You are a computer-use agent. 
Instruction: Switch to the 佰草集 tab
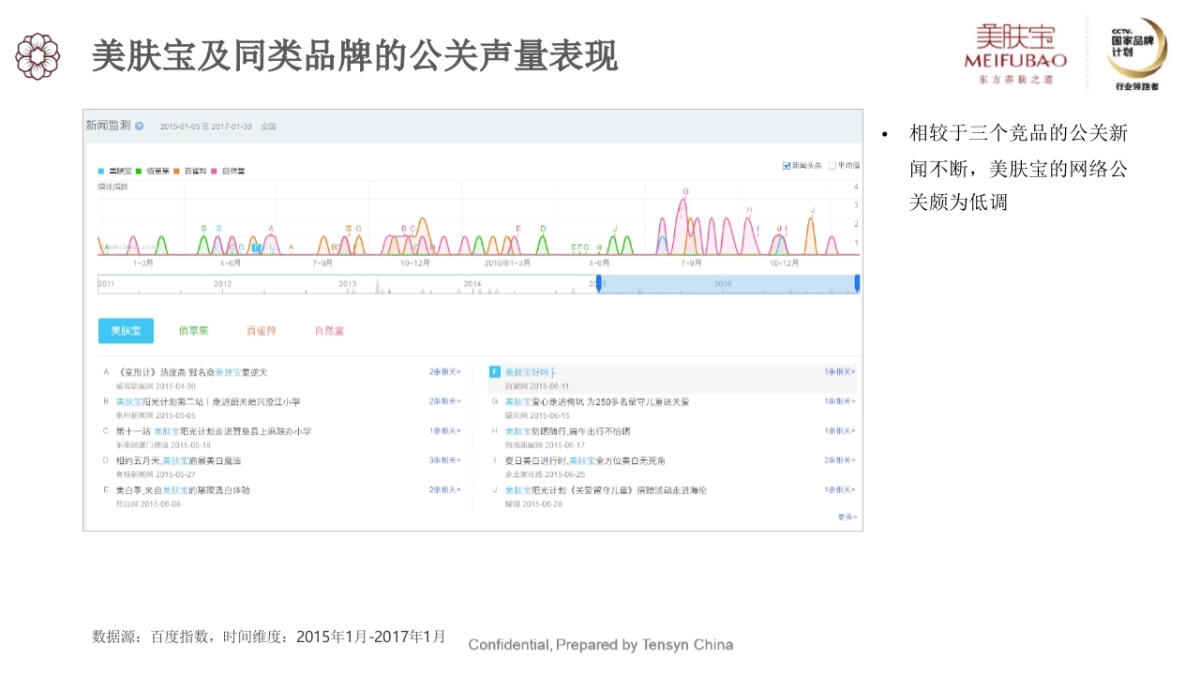[193, 330]
